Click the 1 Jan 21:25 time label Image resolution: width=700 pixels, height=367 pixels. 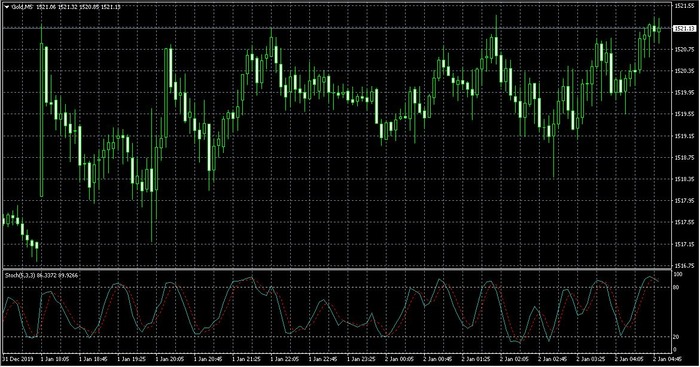[246, 359]
